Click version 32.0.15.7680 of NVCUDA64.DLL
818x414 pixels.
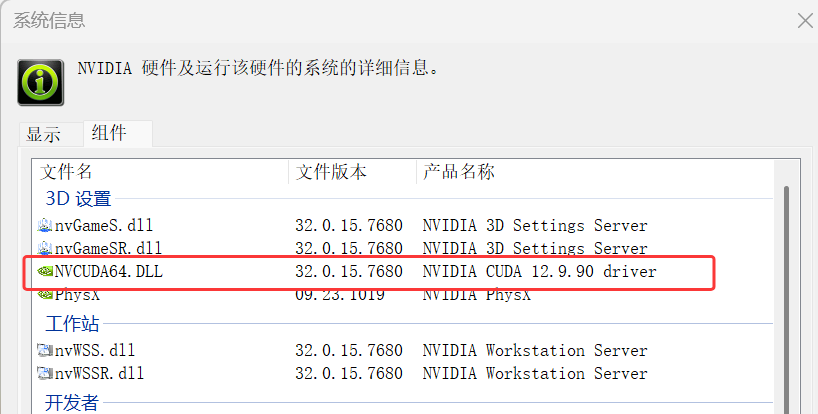348,271
